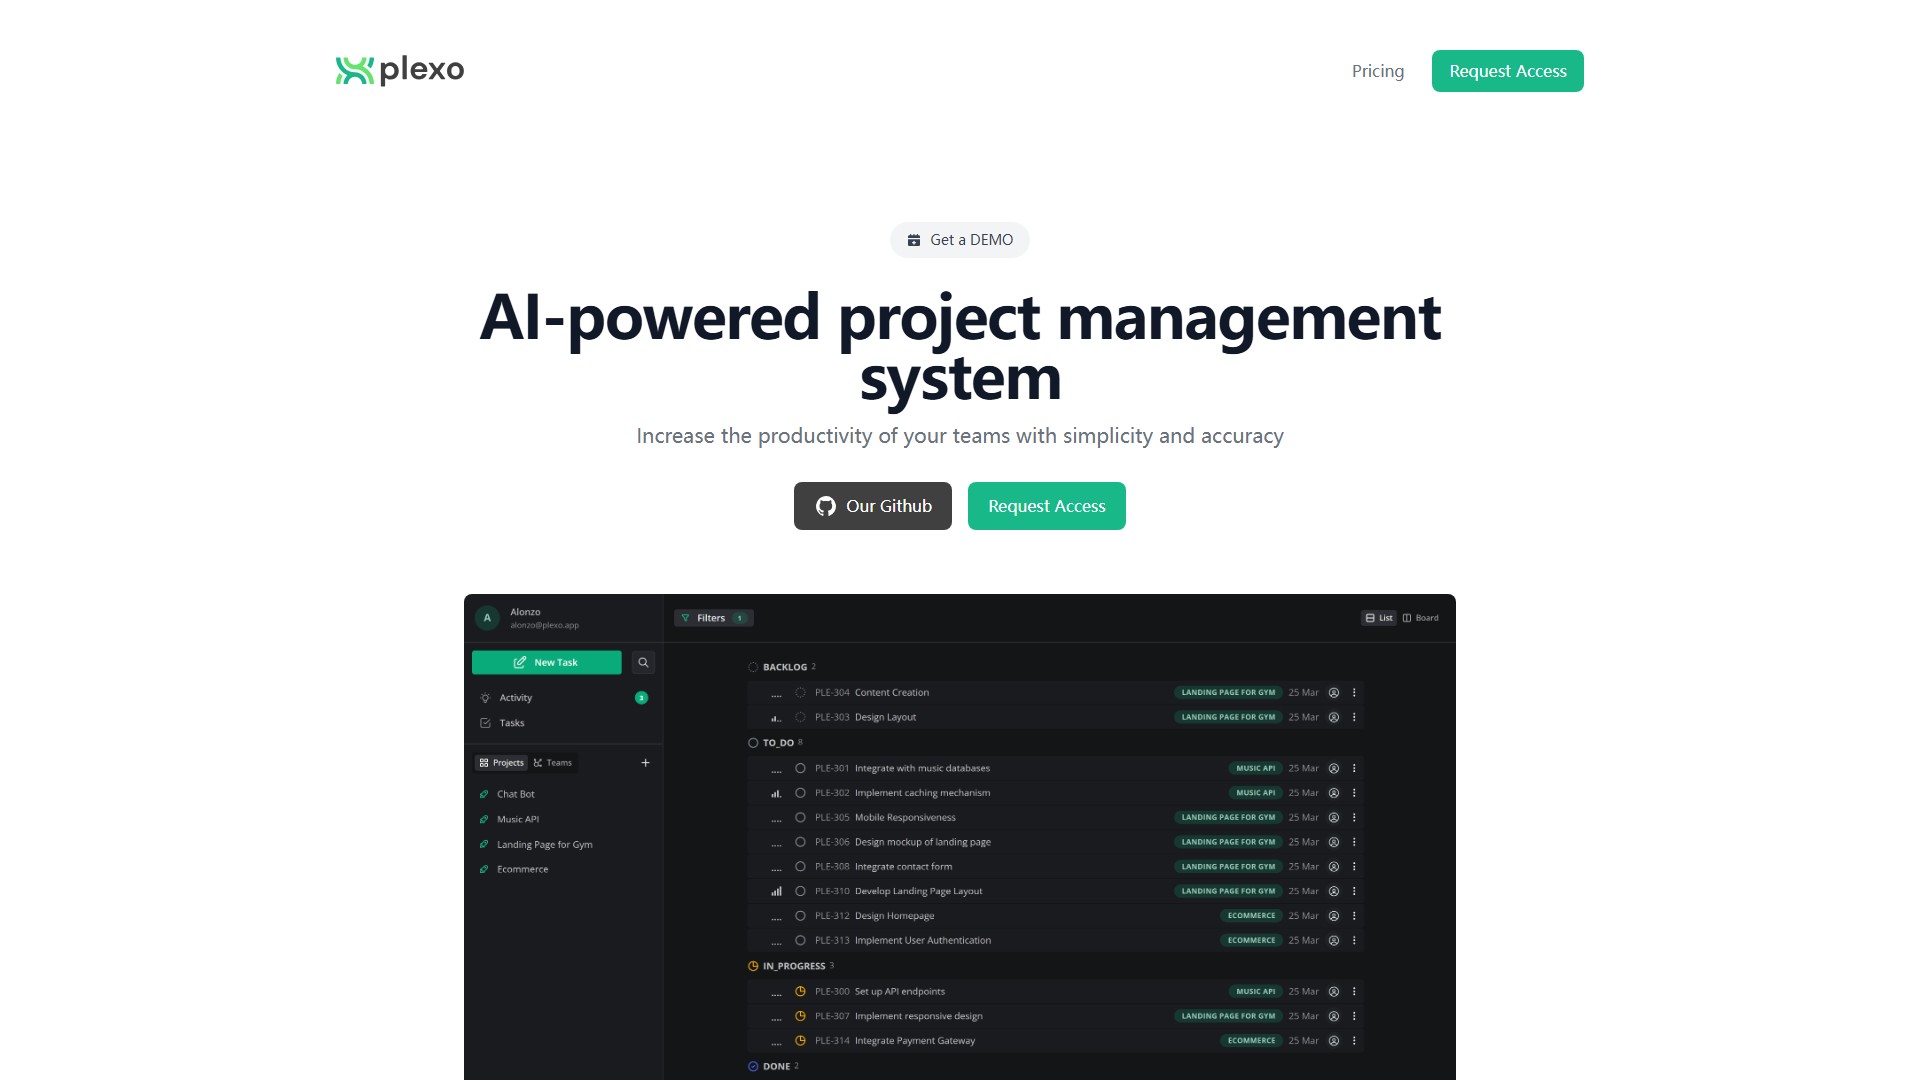Open the Filters dropdown
This screenshot has height=1080, width=1920.
[x=713, y=618]
